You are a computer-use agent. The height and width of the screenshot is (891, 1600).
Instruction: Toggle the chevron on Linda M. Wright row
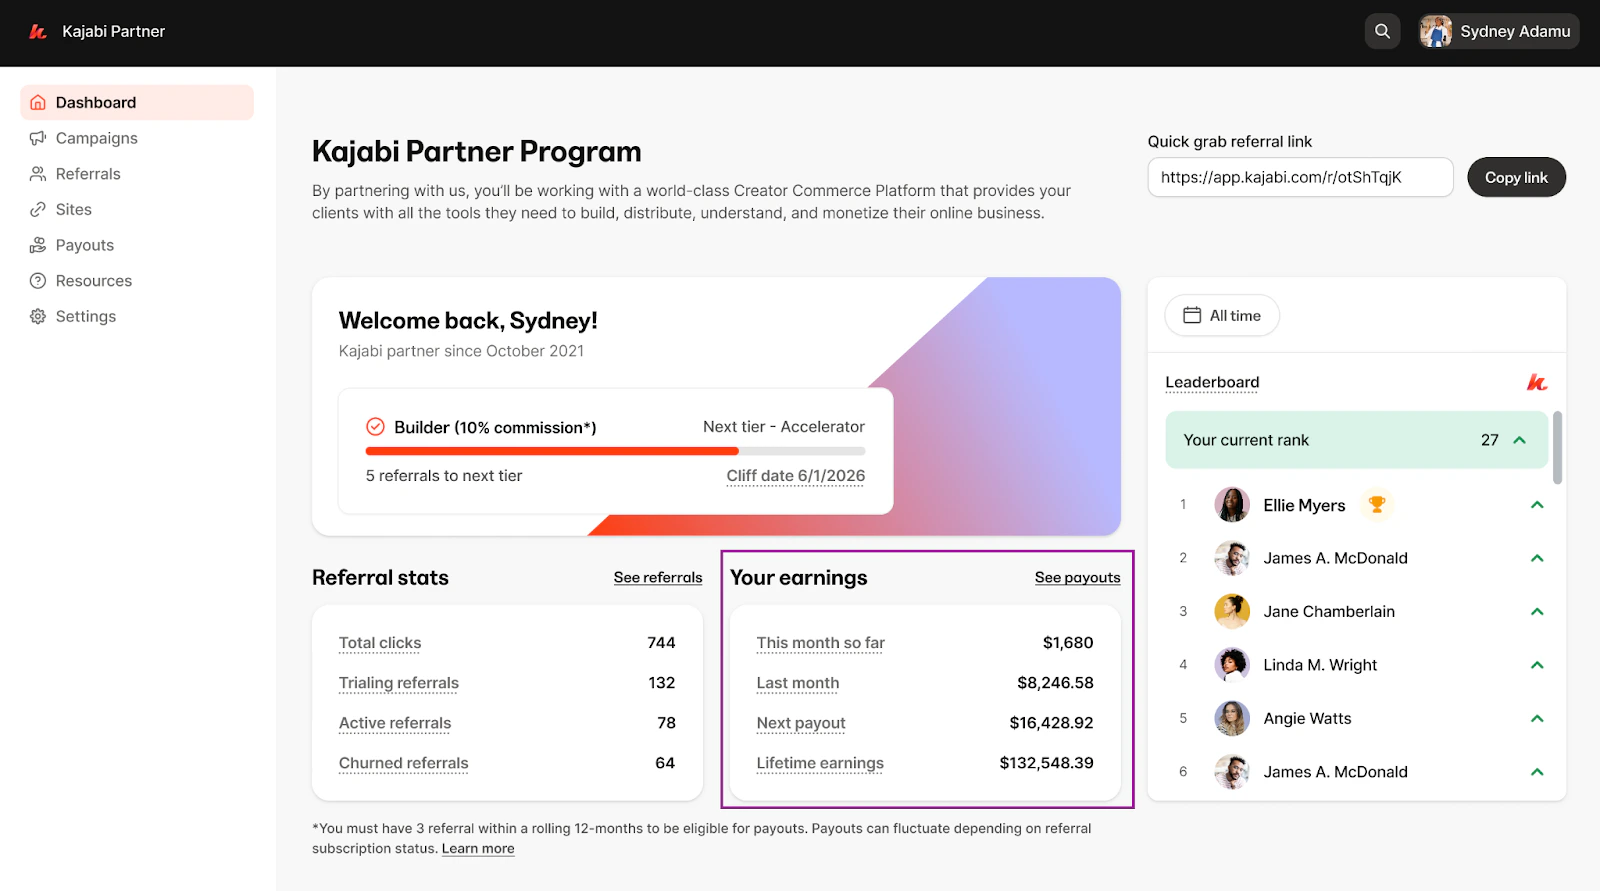coord(1537,665)
